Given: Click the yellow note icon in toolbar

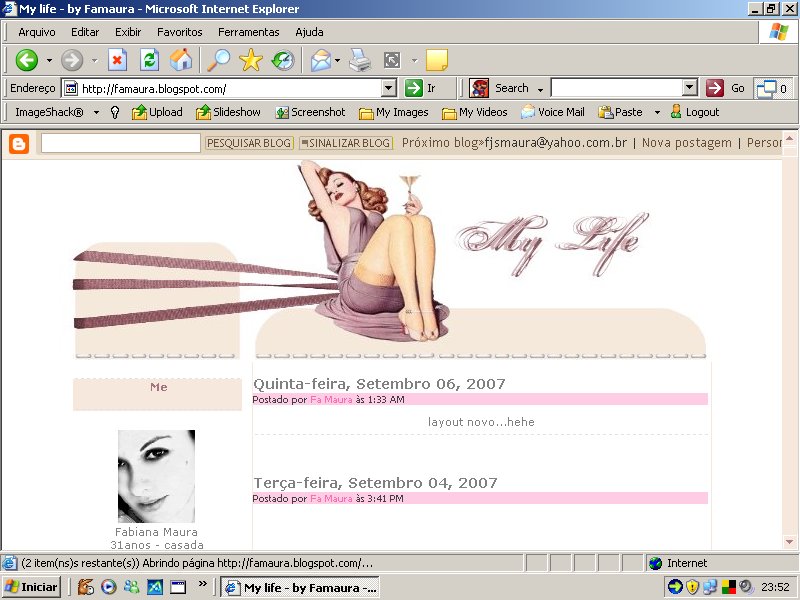Looking at the screenshot, I should tap(437, 60).
